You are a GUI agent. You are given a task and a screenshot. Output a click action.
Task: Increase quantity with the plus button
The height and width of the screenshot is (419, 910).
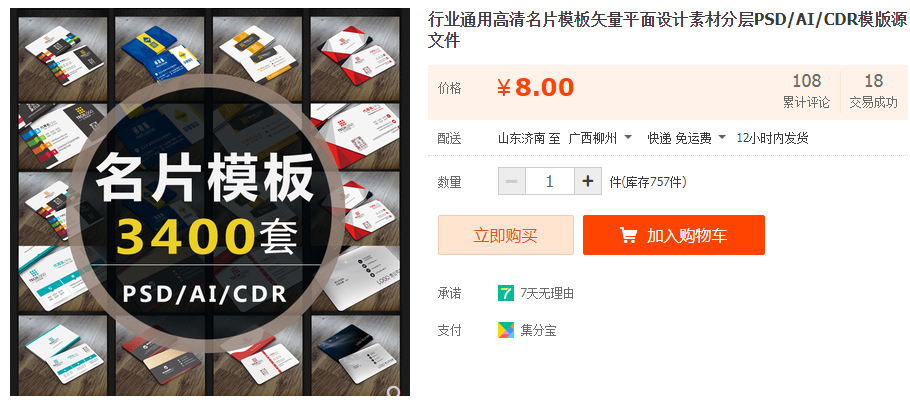pyautogui.click(x=588, y=182)
